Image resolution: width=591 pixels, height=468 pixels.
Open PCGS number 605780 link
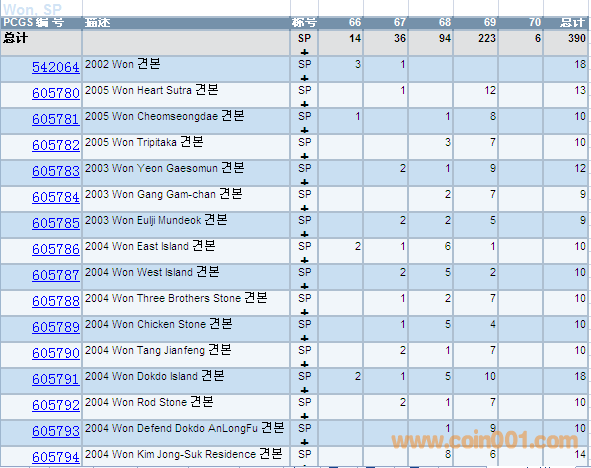coord(56,93)
